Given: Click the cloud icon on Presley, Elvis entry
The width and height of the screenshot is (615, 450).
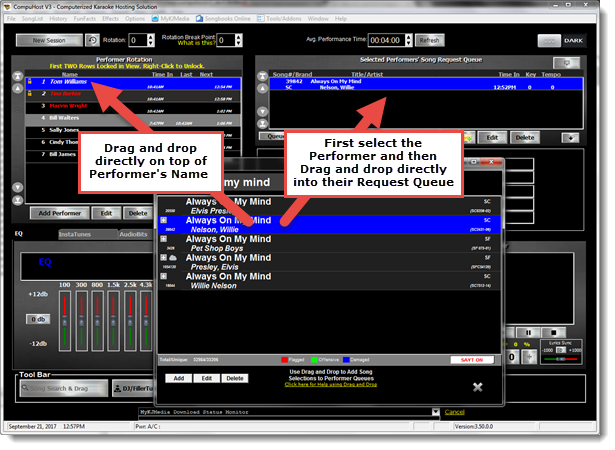Looking at the screenshot, I should pyautogui.click(x=174, y=258).
